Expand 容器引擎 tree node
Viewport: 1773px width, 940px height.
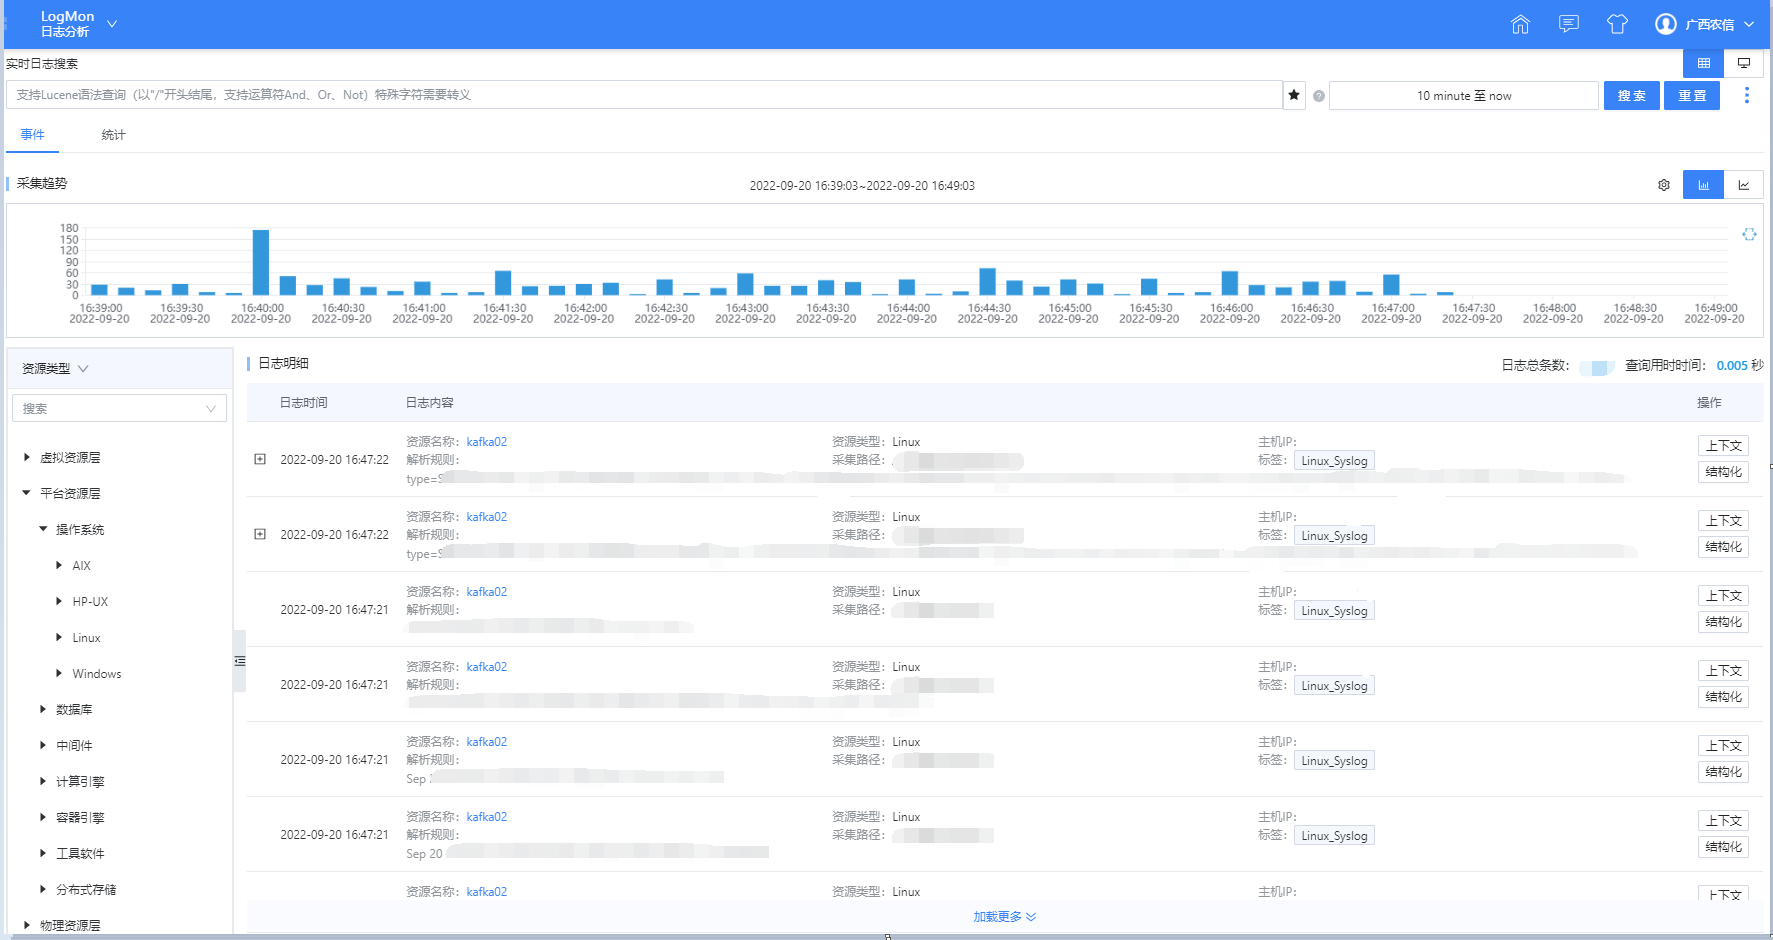pyautogui.click(x=43, y=817)
